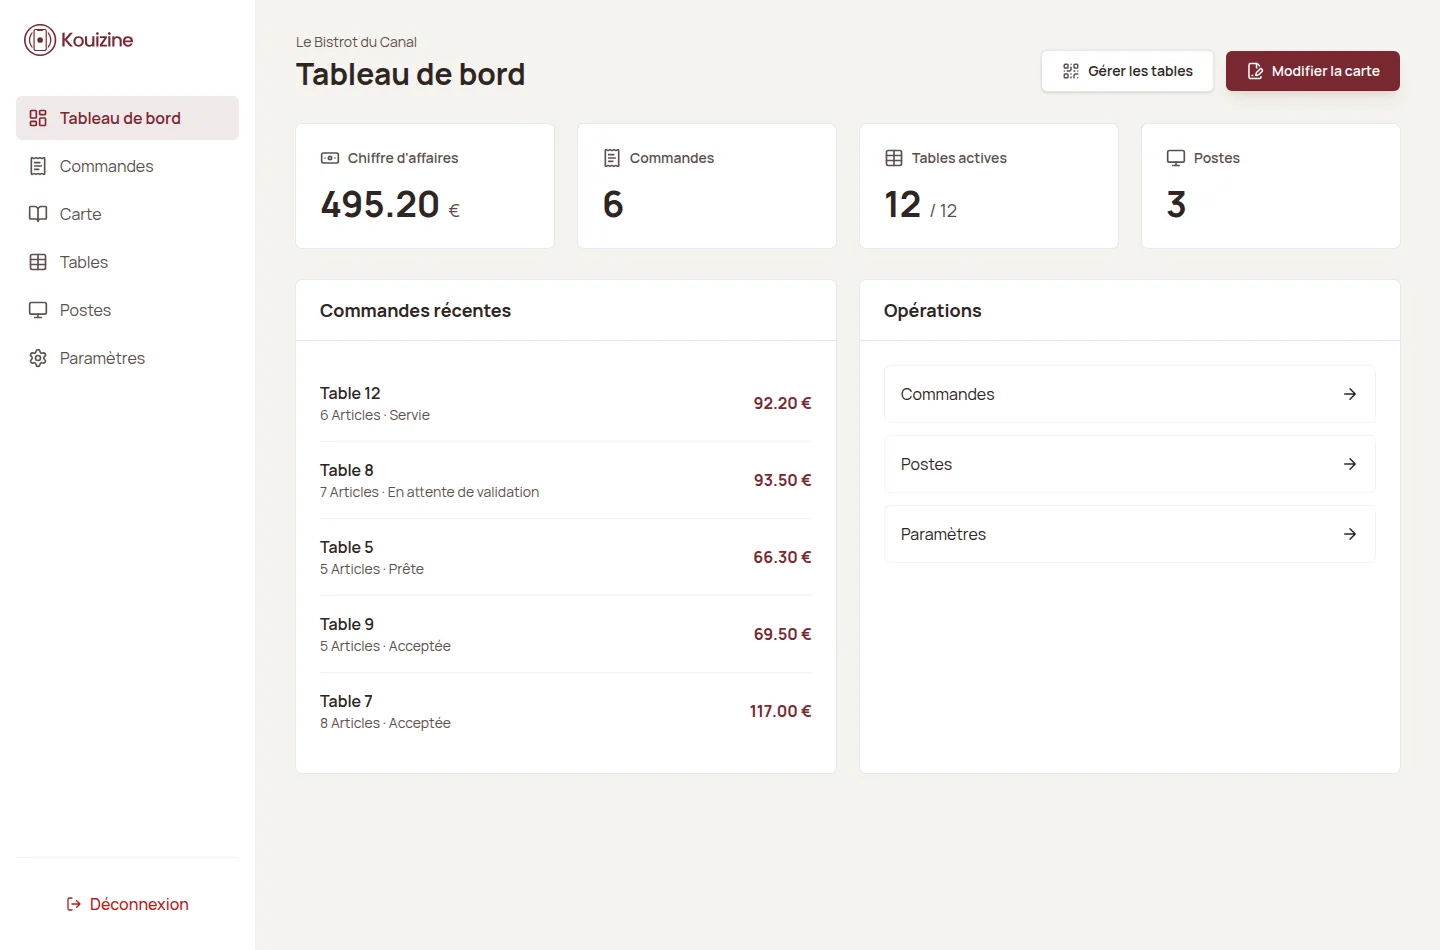Click the Paramètres gear icon in sidebar
This screenshot has height=950, width=1440.
tap(38, 358)
